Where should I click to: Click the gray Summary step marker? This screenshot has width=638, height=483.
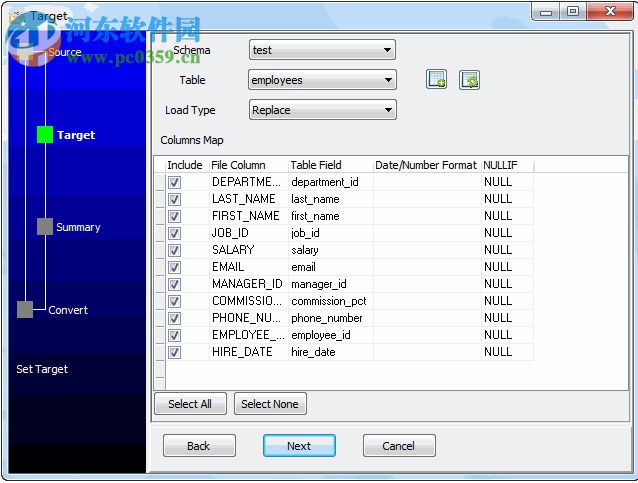coord(45,227)
